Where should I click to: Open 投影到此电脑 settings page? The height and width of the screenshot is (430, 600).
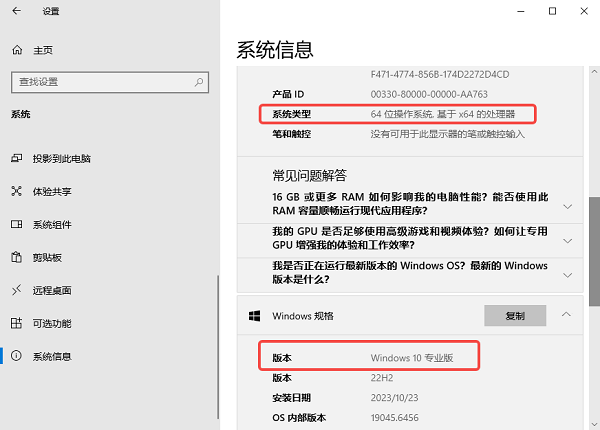click(109, 158)
